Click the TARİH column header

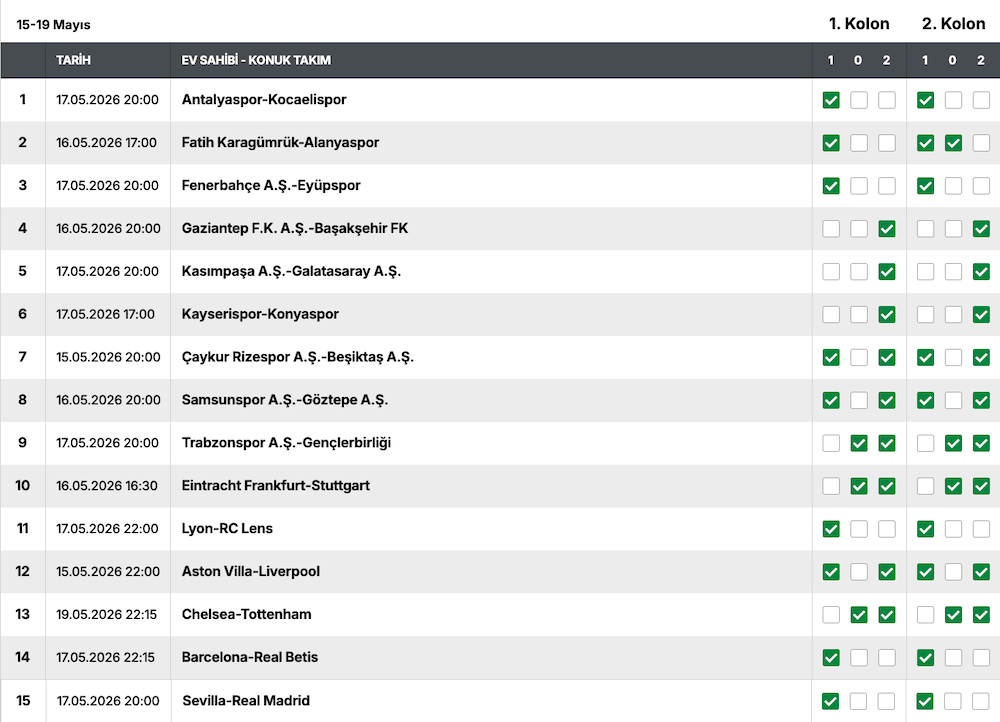click(x=73, y=60)
